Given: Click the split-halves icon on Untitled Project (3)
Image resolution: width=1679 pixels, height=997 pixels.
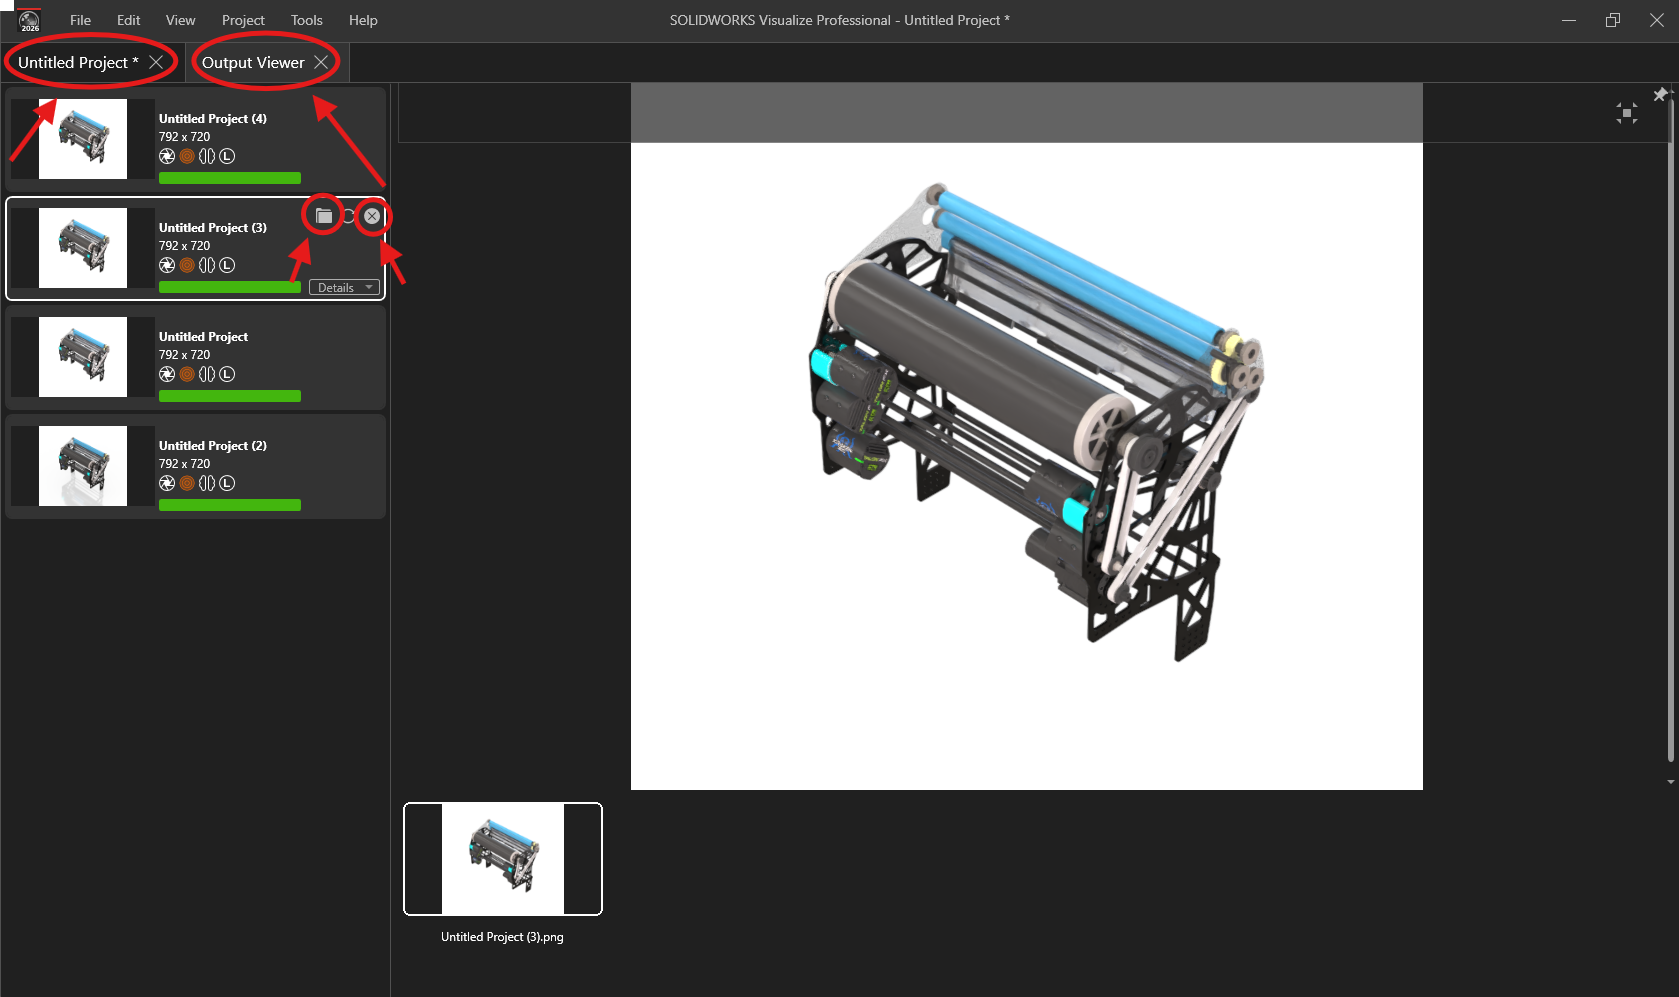Looking at the screenshot, I should pyautogui.click(x=207, y=265).
